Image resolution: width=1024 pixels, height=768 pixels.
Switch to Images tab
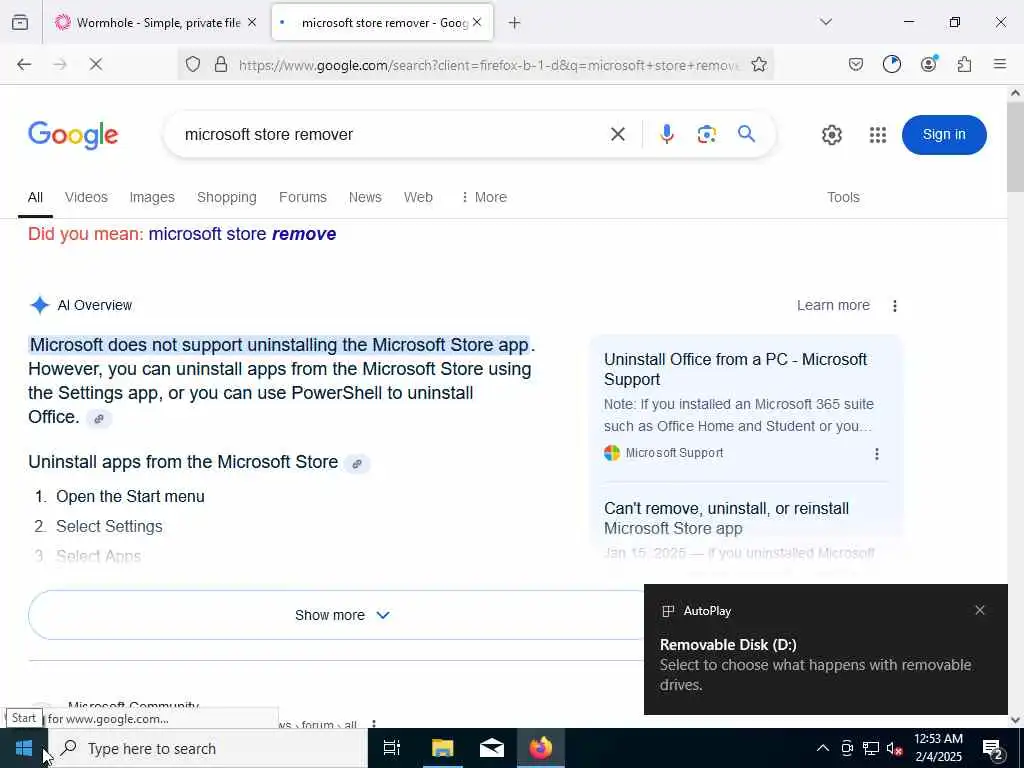coord(152,197)
